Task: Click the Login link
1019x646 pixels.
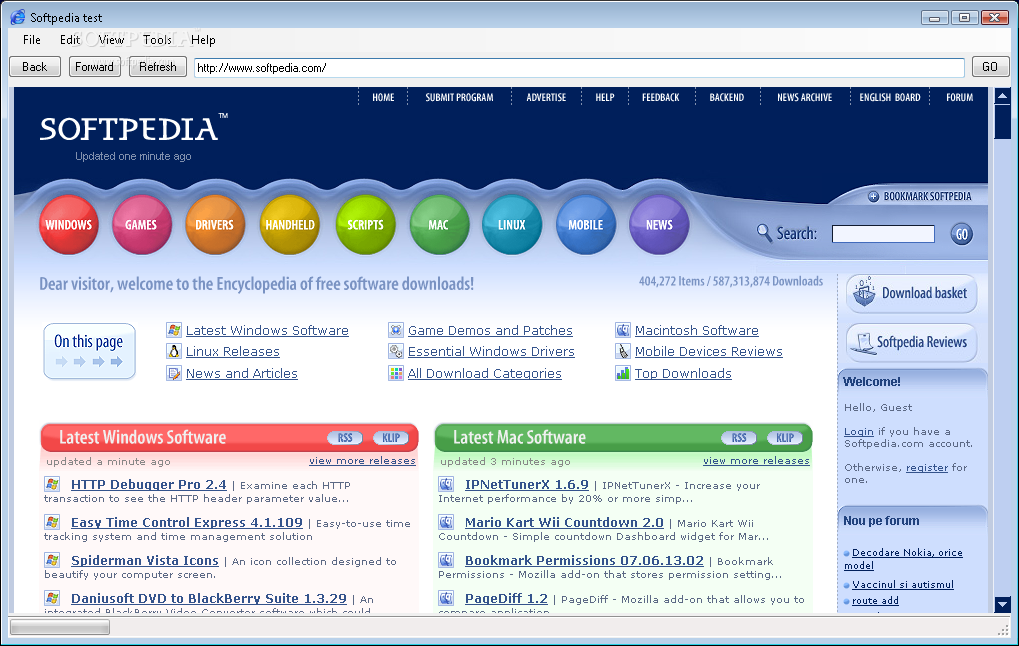Action: click(858, 432)
